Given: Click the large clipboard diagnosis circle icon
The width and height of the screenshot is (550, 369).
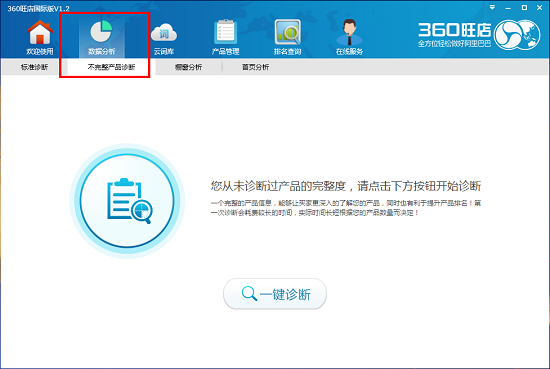Looking at the screenshot, I should tap(127, 201).
